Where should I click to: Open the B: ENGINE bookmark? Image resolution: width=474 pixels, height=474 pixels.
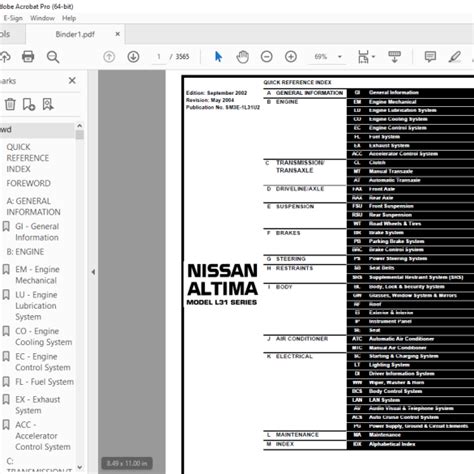click(25, 252)
